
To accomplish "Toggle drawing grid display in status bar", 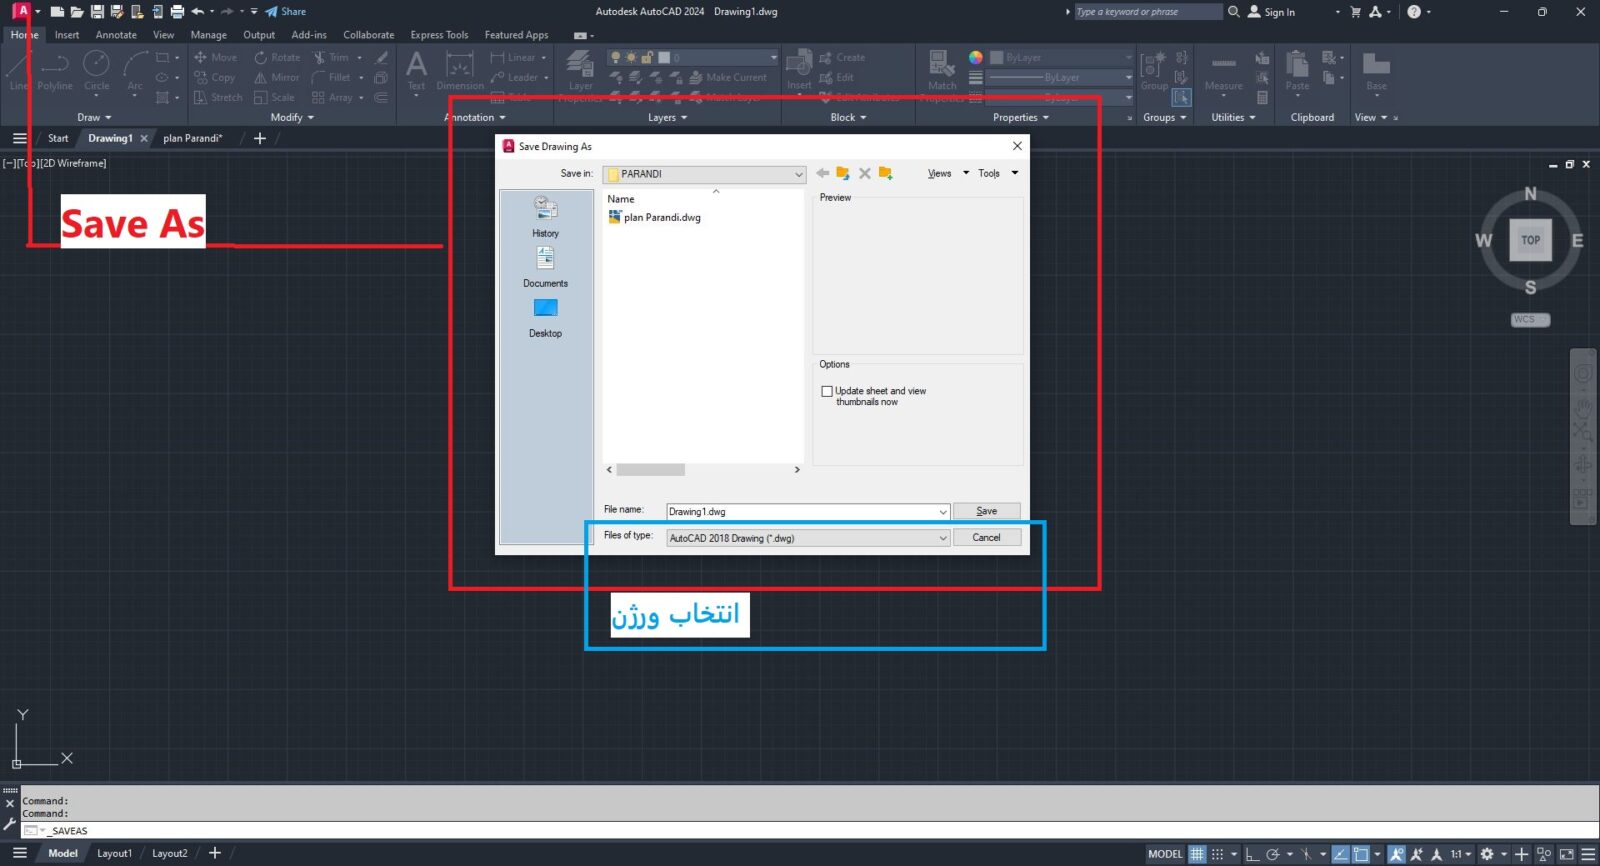I will point(1197,854).
